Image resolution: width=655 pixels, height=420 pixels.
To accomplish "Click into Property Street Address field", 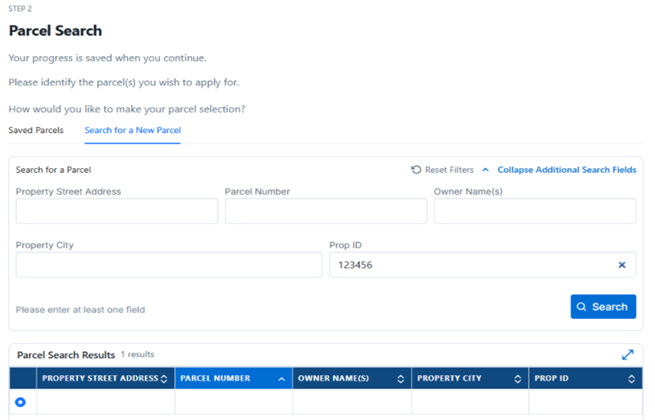I will coord(116,211).
